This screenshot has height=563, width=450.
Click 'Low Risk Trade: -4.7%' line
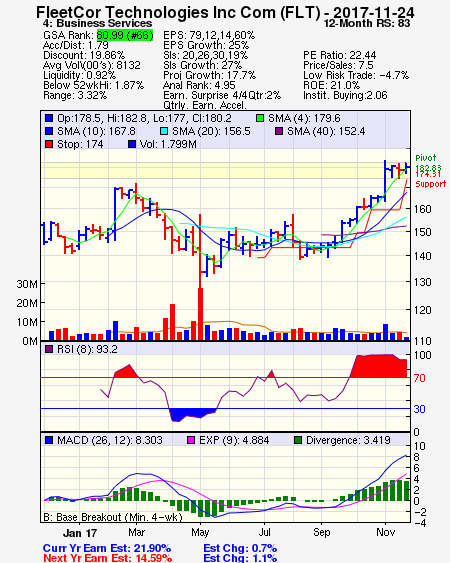click(356, 75)
